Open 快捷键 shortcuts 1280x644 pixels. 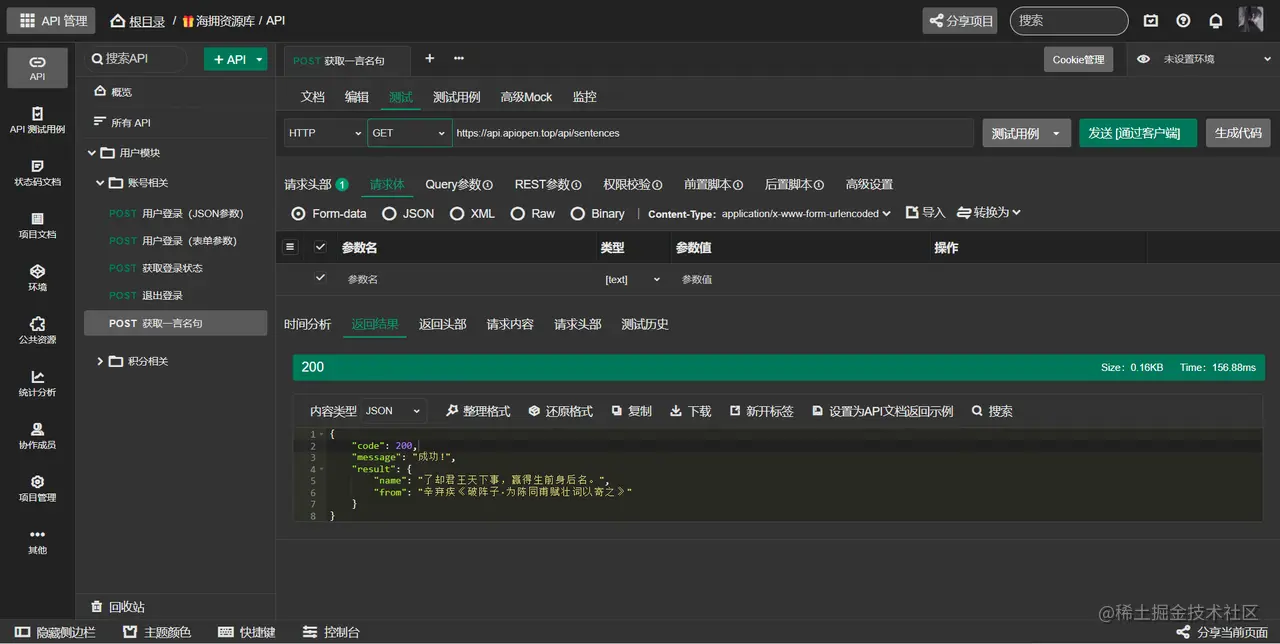coord(246,632)
